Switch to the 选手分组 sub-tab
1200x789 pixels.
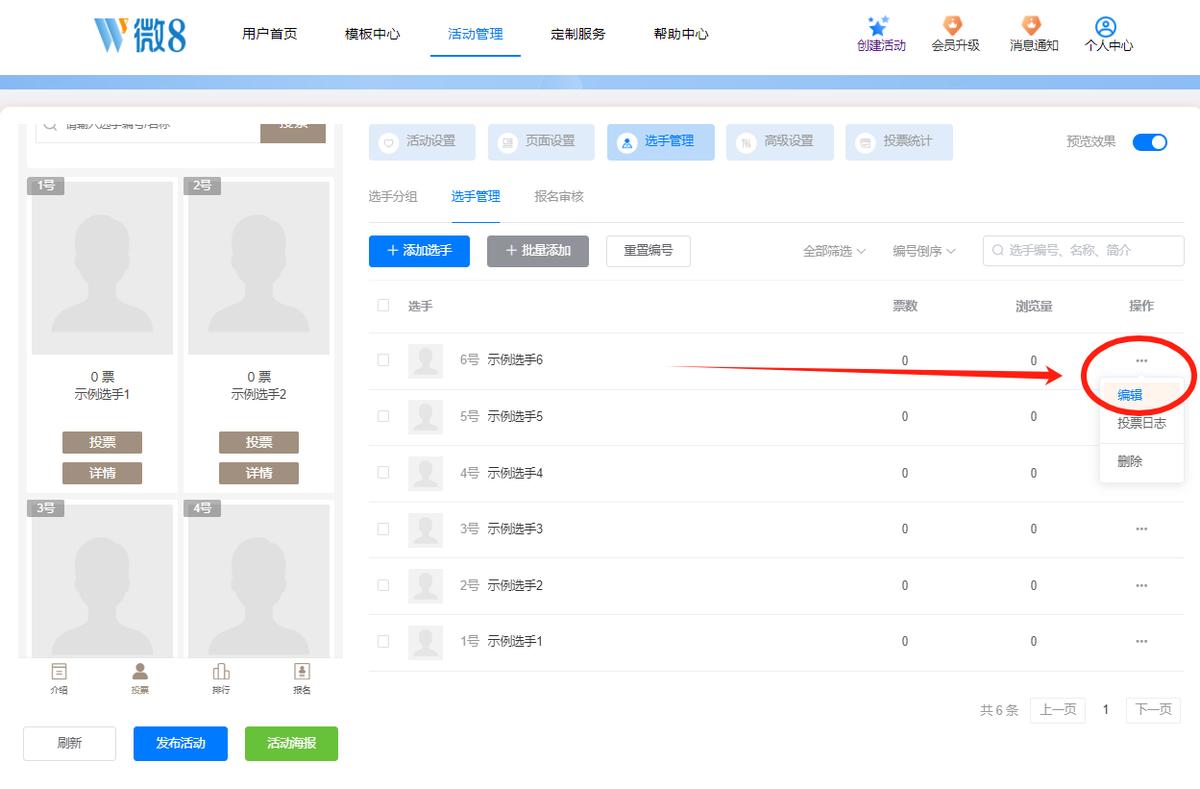[x=393, y=197]
